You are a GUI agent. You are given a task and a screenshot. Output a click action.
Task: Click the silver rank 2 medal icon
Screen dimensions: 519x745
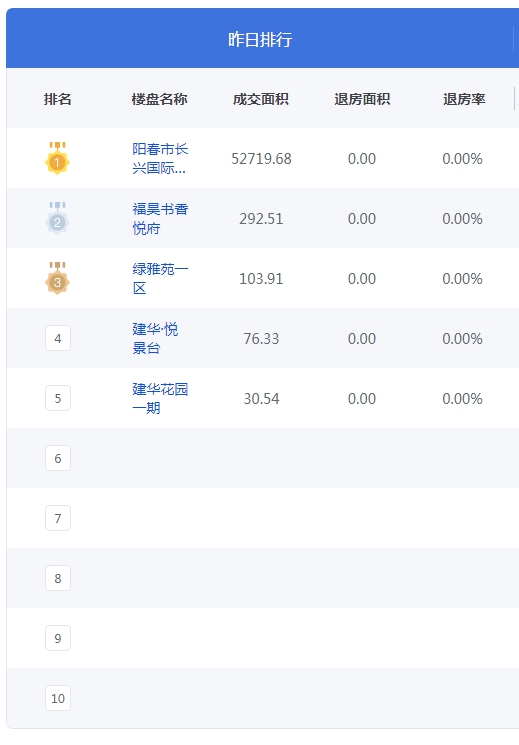coord(58,218)
